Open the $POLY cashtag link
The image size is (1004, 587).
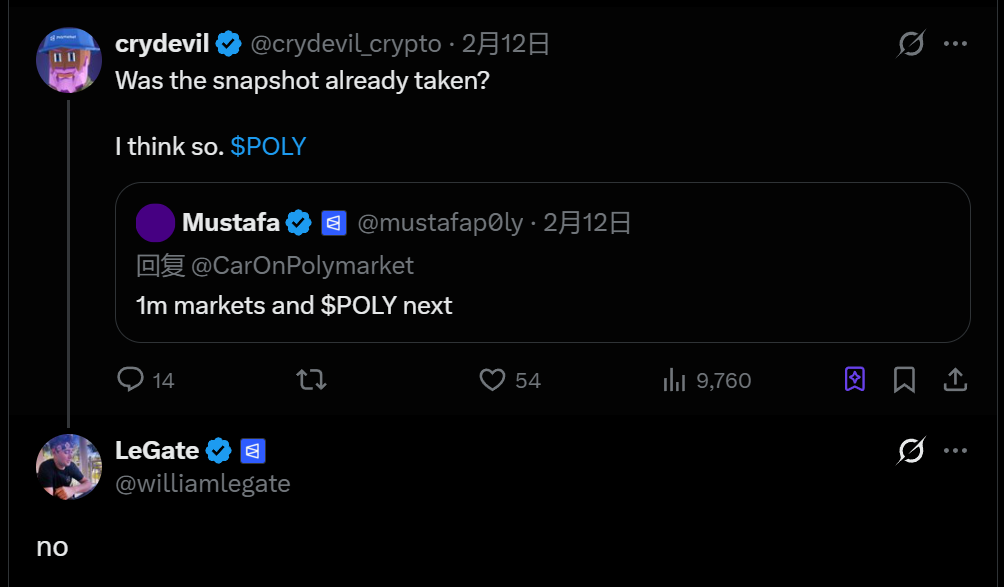(268, 147)
